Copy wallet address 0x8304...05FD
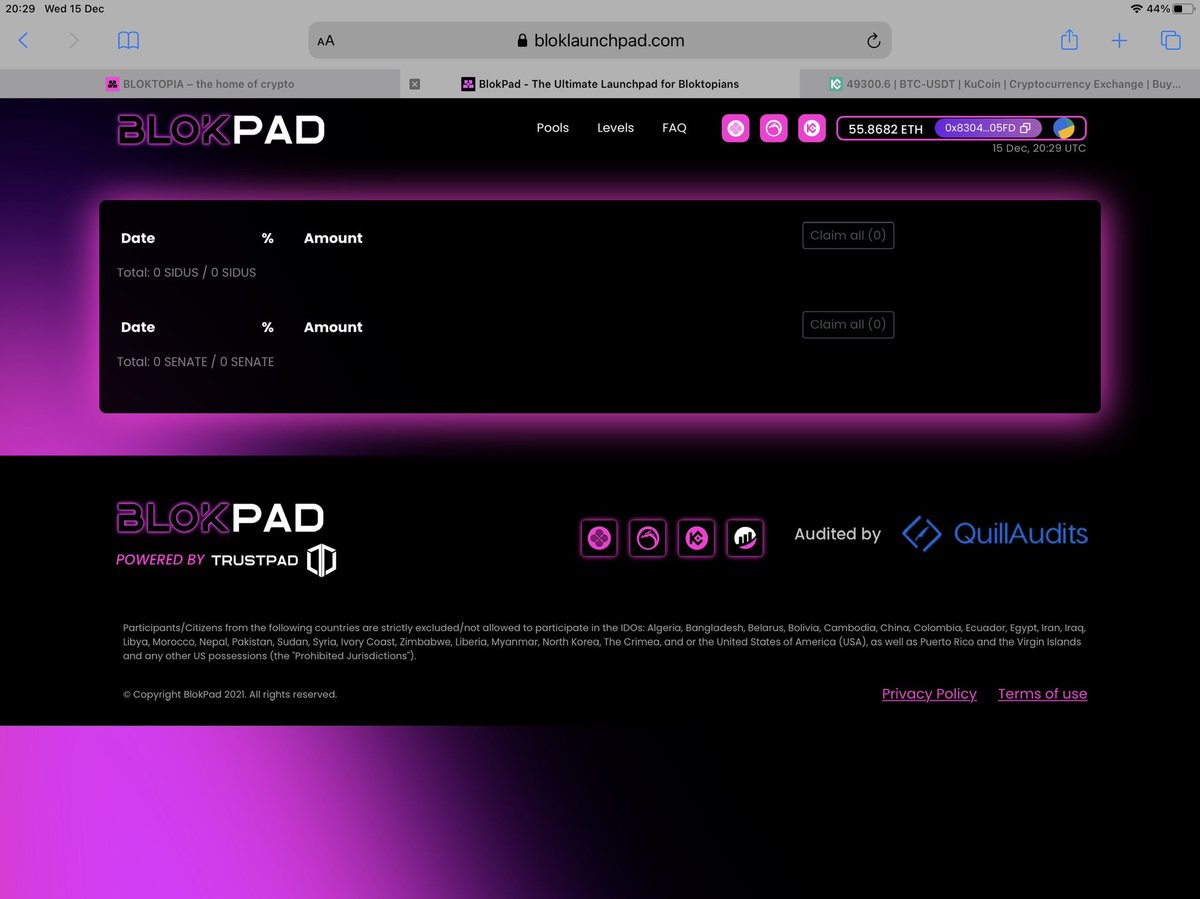The height and width of the screenshot is (899, 1200). 988,128
